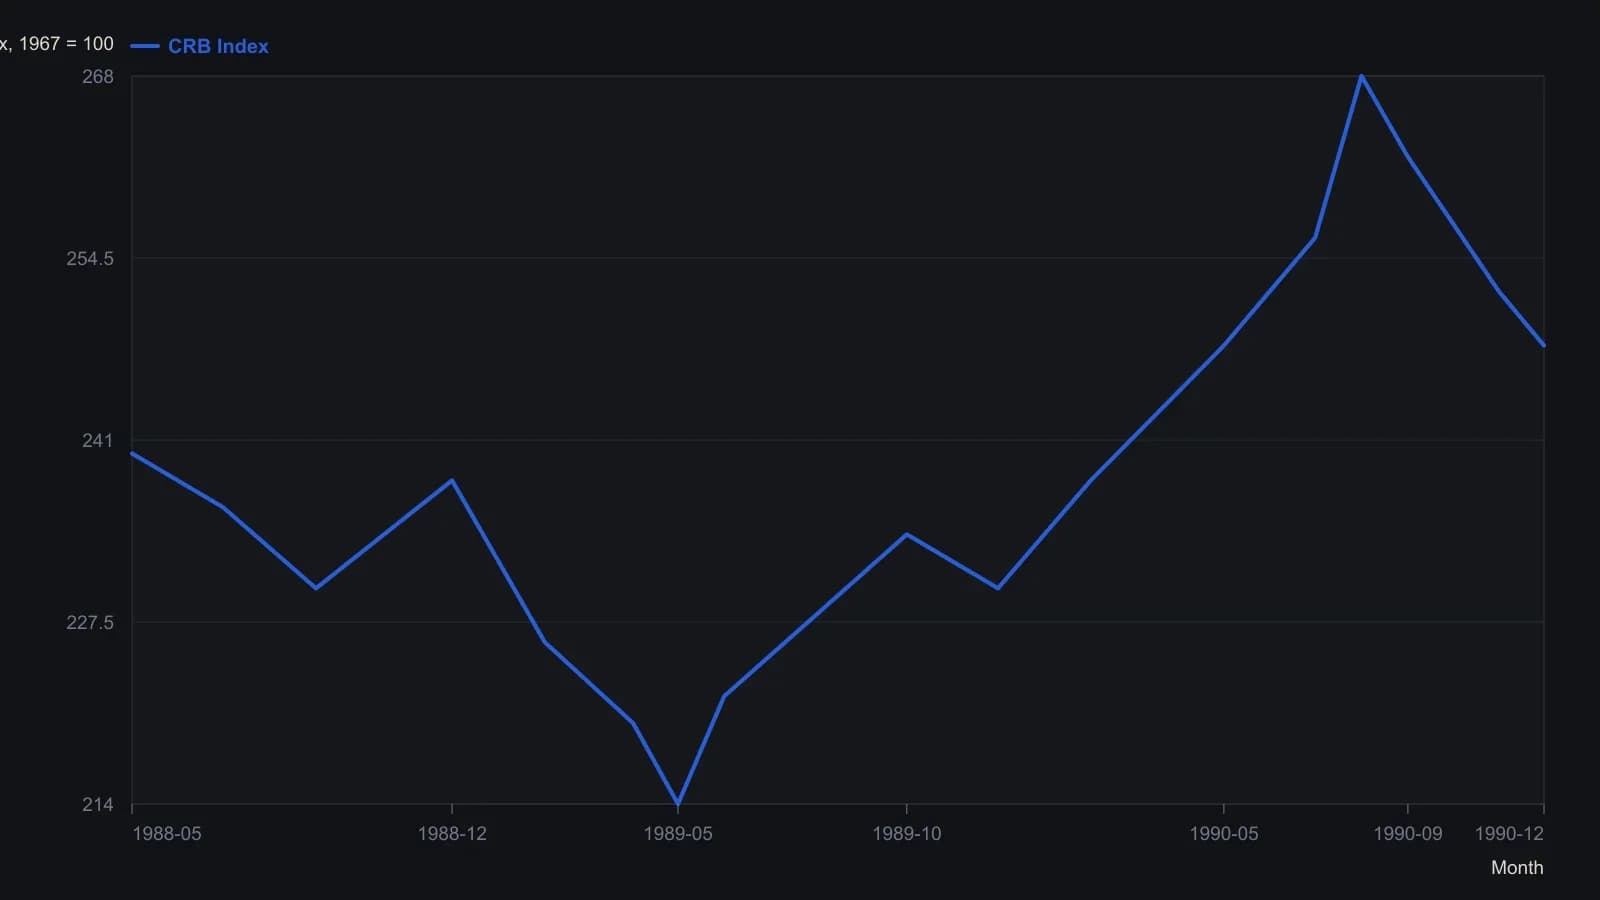This screenshot has width=1600, height=900.
Task: Click the line's data point at 1988-12
Action: (x=452, y=480)
